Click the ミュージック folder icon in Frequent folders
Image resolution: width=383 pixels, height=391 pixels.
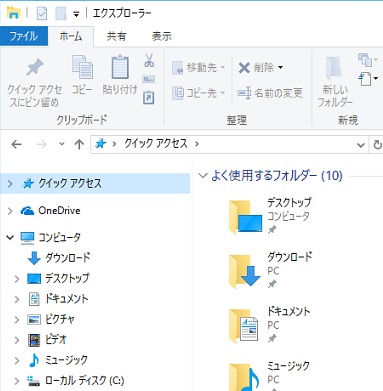[x=245, y=377]
